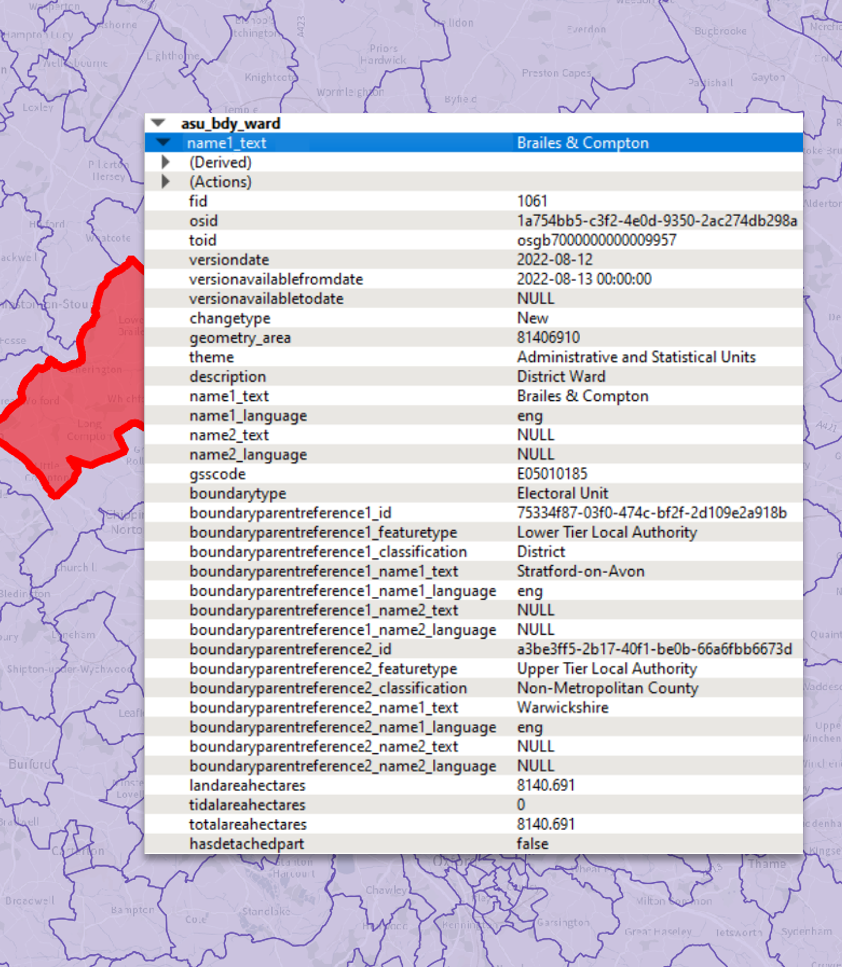Click the hasdetachedpart false value
This screenshot has height=967, width=842.
pyautogui.click(x=532, y=843)
